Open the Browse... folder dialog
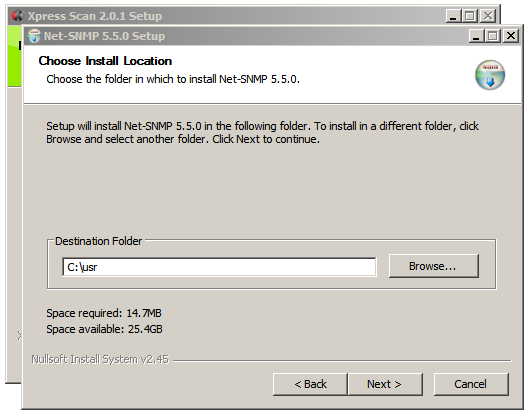527x414 pixels. click(434, 266)
